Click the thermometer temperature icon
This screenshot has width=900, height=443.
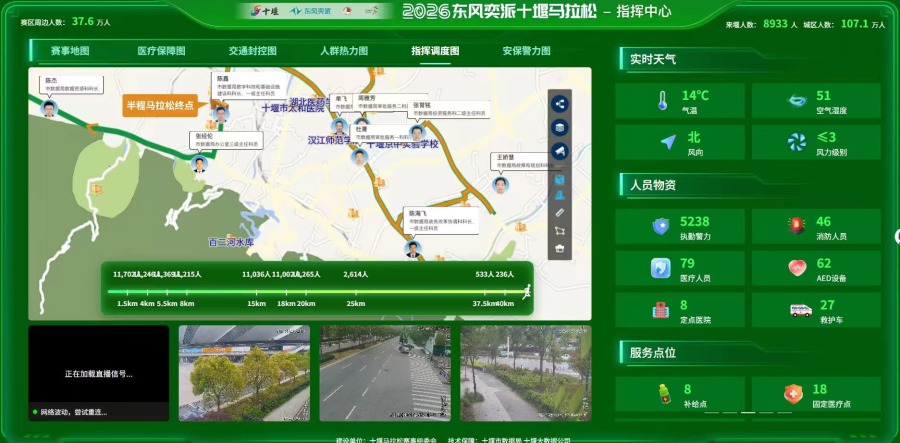(x=662, y=100)
